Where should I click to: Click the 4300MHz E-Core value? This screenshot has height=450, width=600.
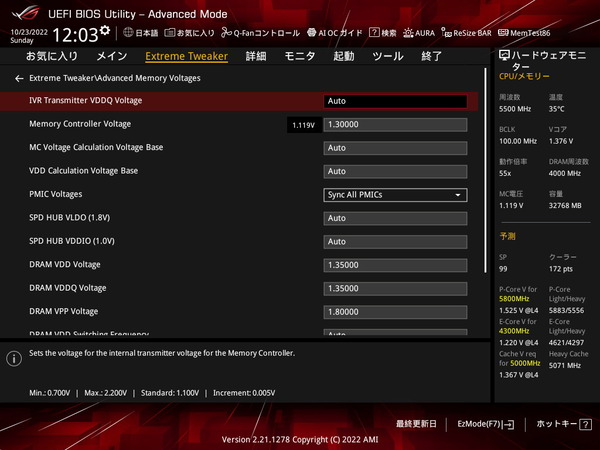pos(514,331)
